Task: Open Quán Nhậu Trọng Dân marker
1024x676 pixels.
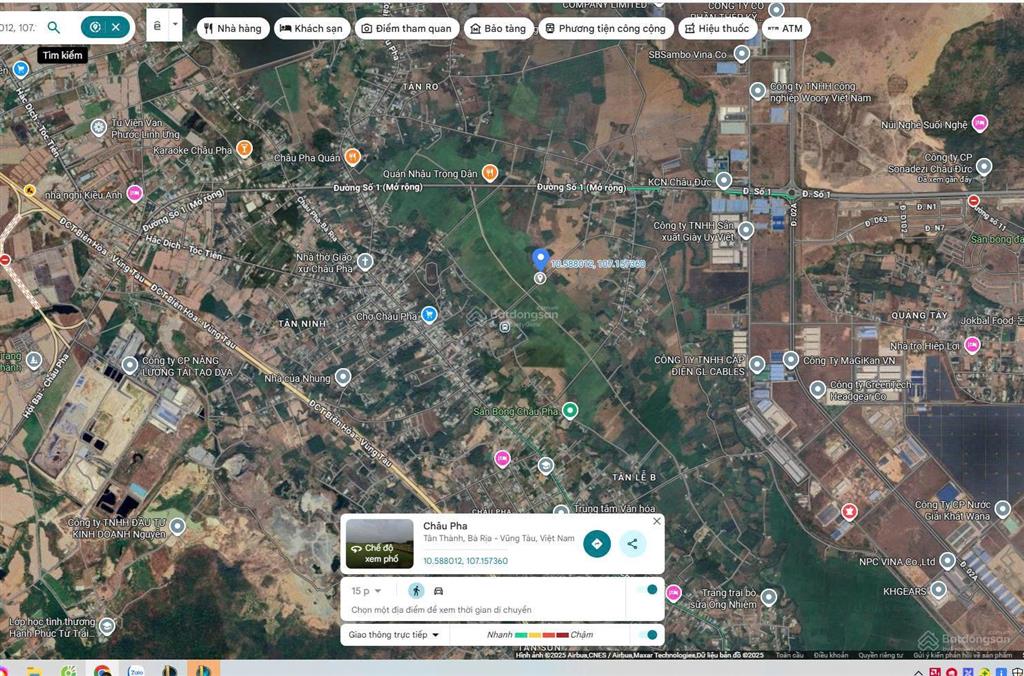Action: 489,172
